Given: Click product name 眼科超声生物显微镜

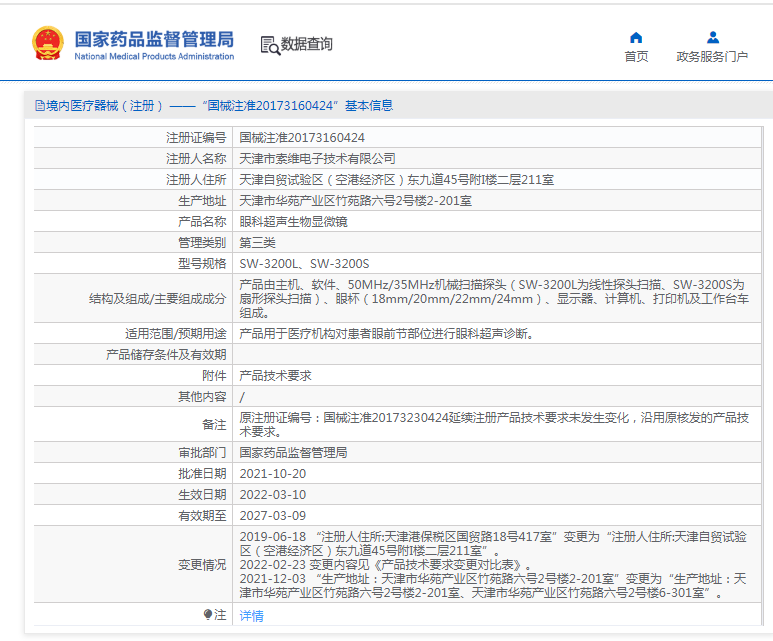Looking at the screenshot, I should pos(293,221).
